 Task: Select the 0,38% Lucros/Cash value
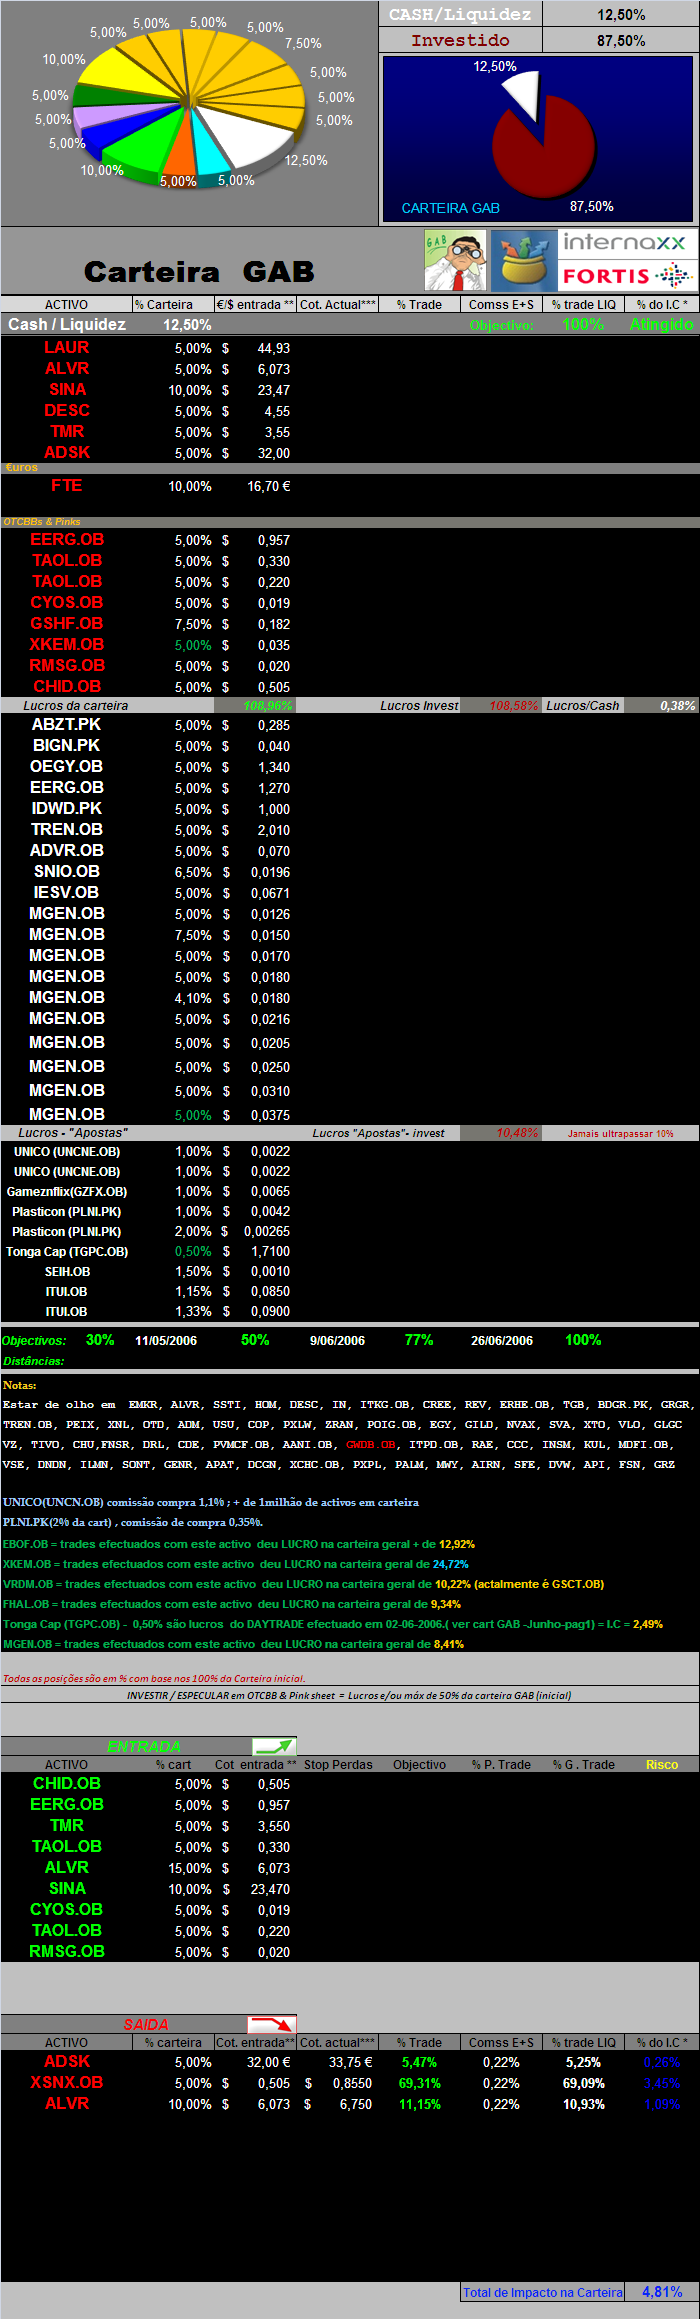pyautogui.click(x=677, y=705)
